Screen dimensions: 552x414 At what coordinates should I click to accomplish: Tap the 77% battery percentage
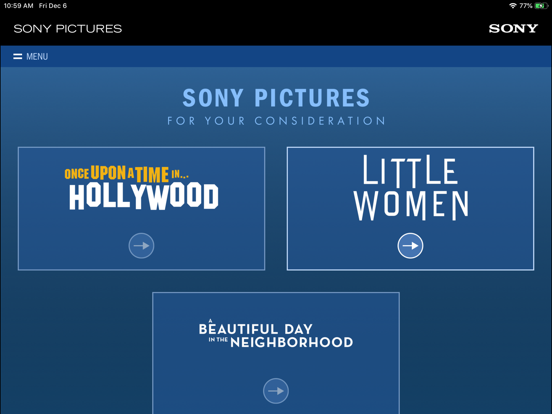click(x=526, y=6)
